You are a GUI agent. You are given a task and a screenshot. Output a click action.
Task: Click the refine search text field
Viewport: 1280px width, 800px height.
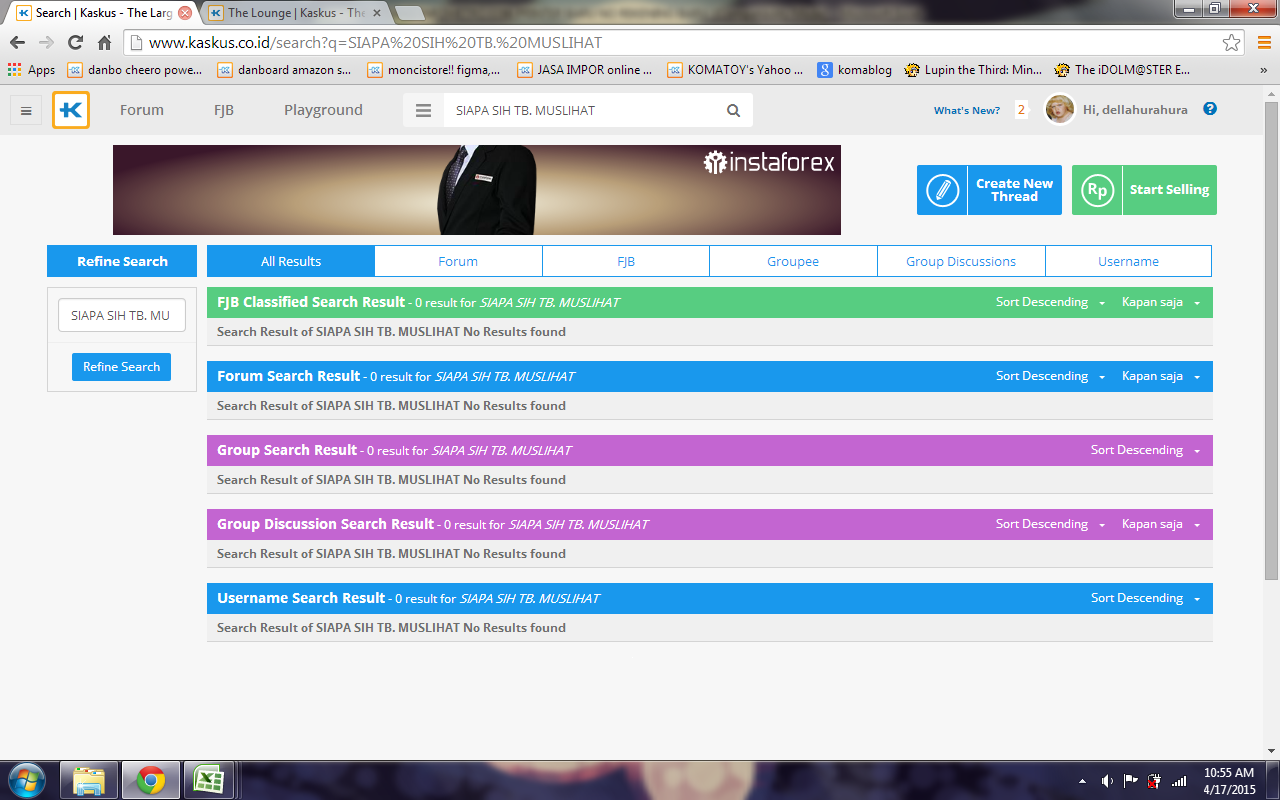tap(122, 315)
